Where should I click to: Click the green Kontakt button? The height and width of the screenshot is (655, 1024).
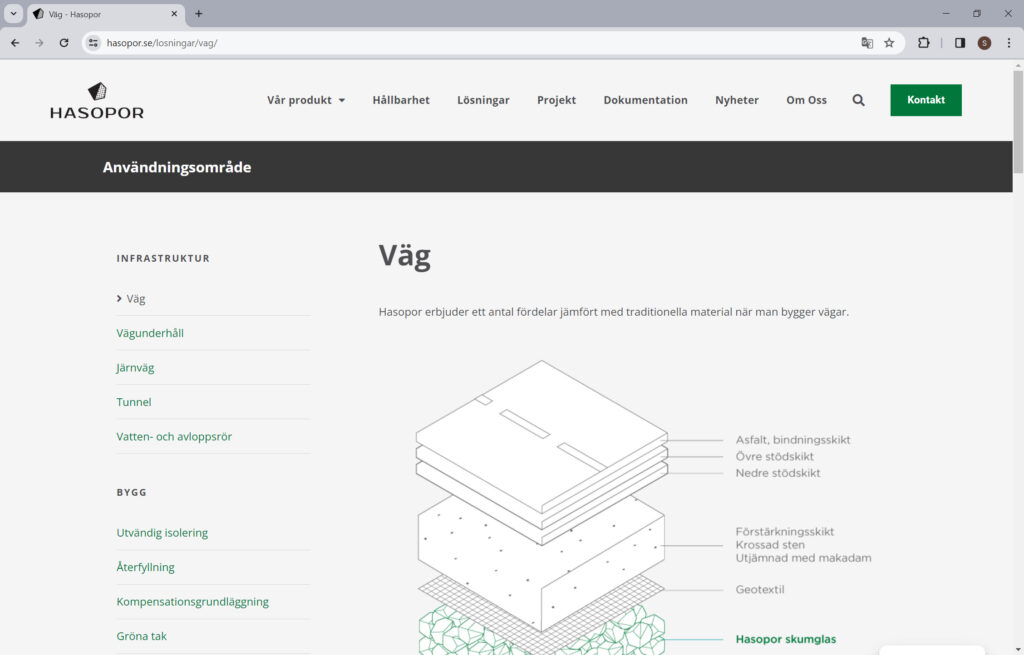click(925, 100)
